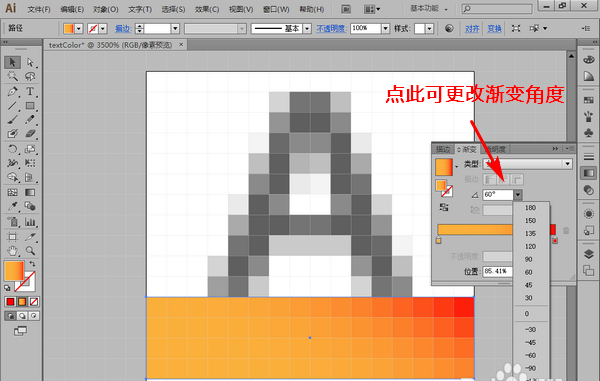This screenshot has height=381, width=600.
Task: Open the opacity 100% dropdown
Action: coord(385,28)
